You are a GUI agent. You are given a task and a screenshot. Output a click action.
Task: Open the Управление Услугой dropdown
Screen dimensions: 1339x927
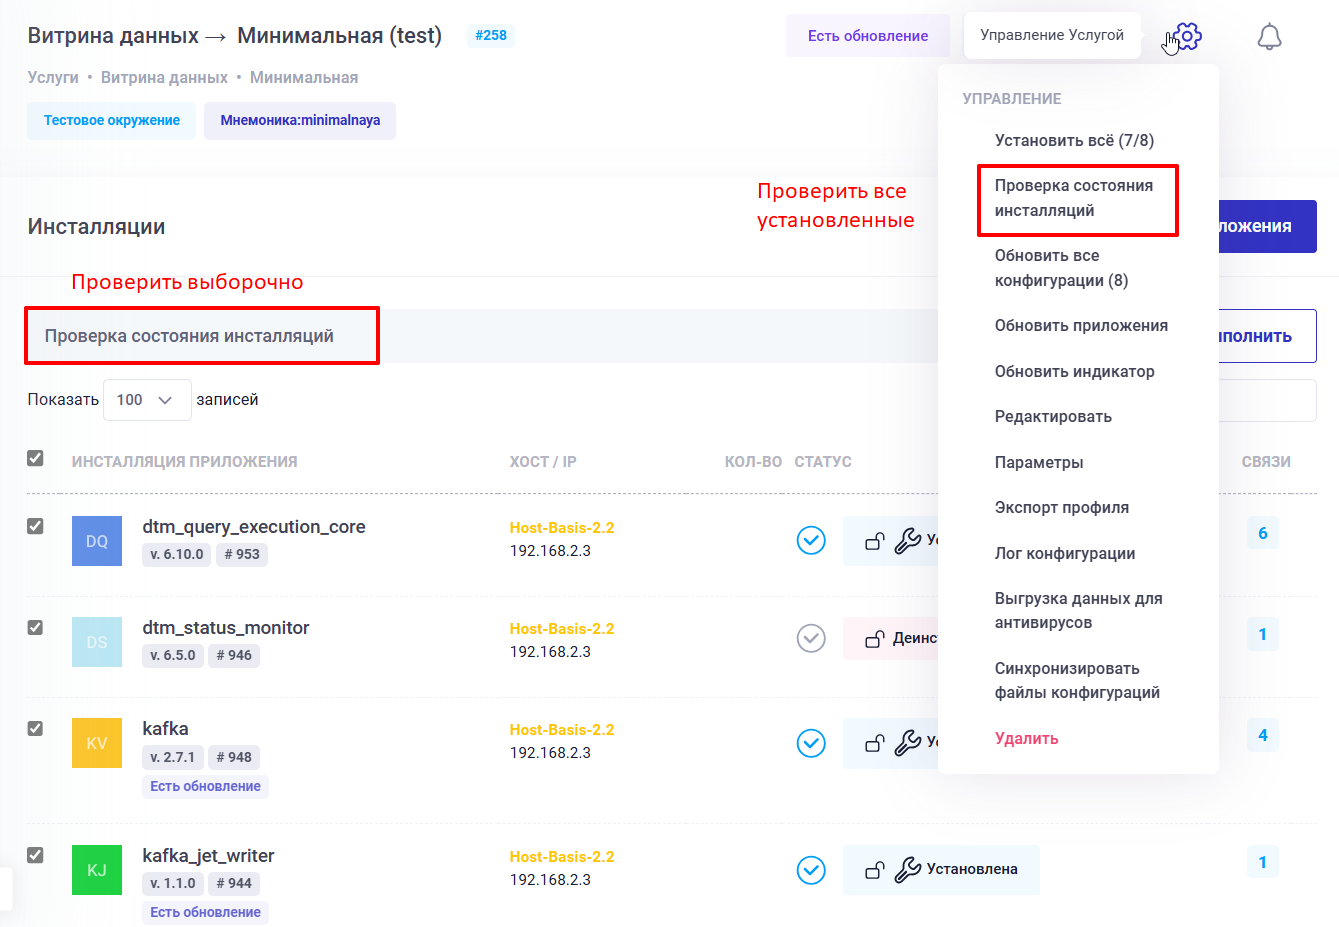coord(1051,35)
